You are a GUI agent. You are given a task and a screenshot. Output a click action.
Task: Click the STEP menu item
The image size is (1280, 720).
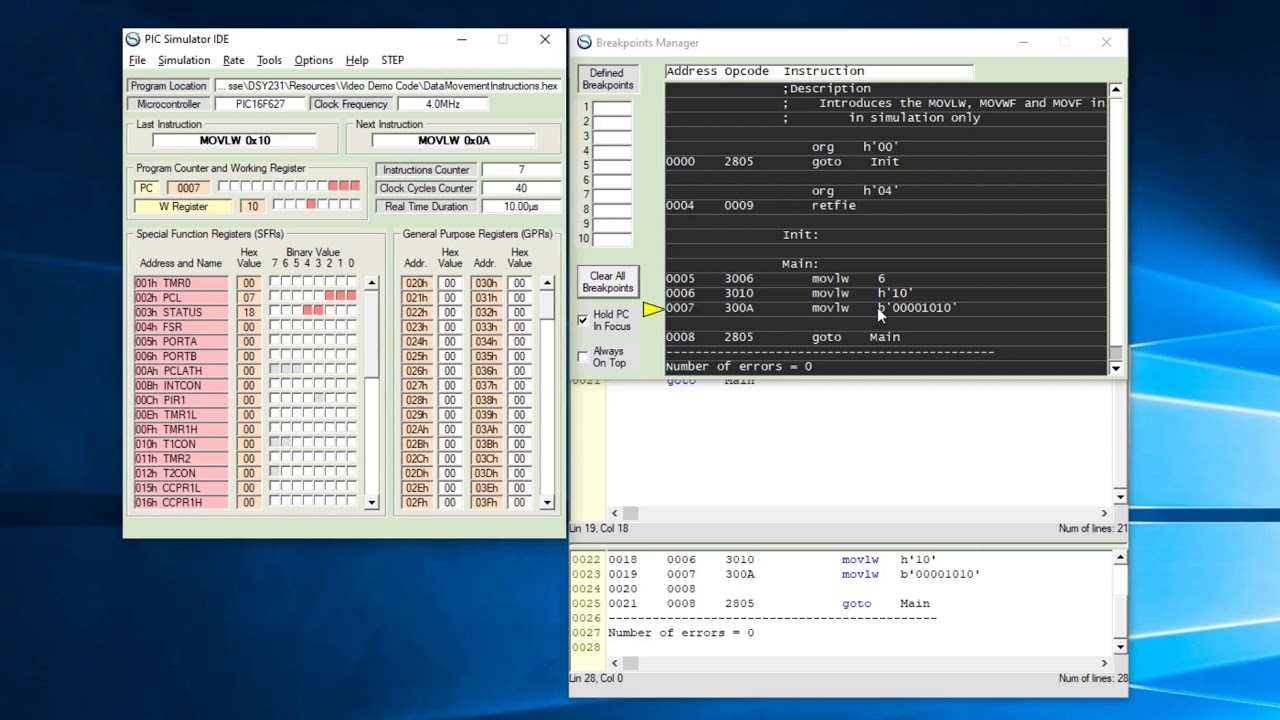click(392, 60)
